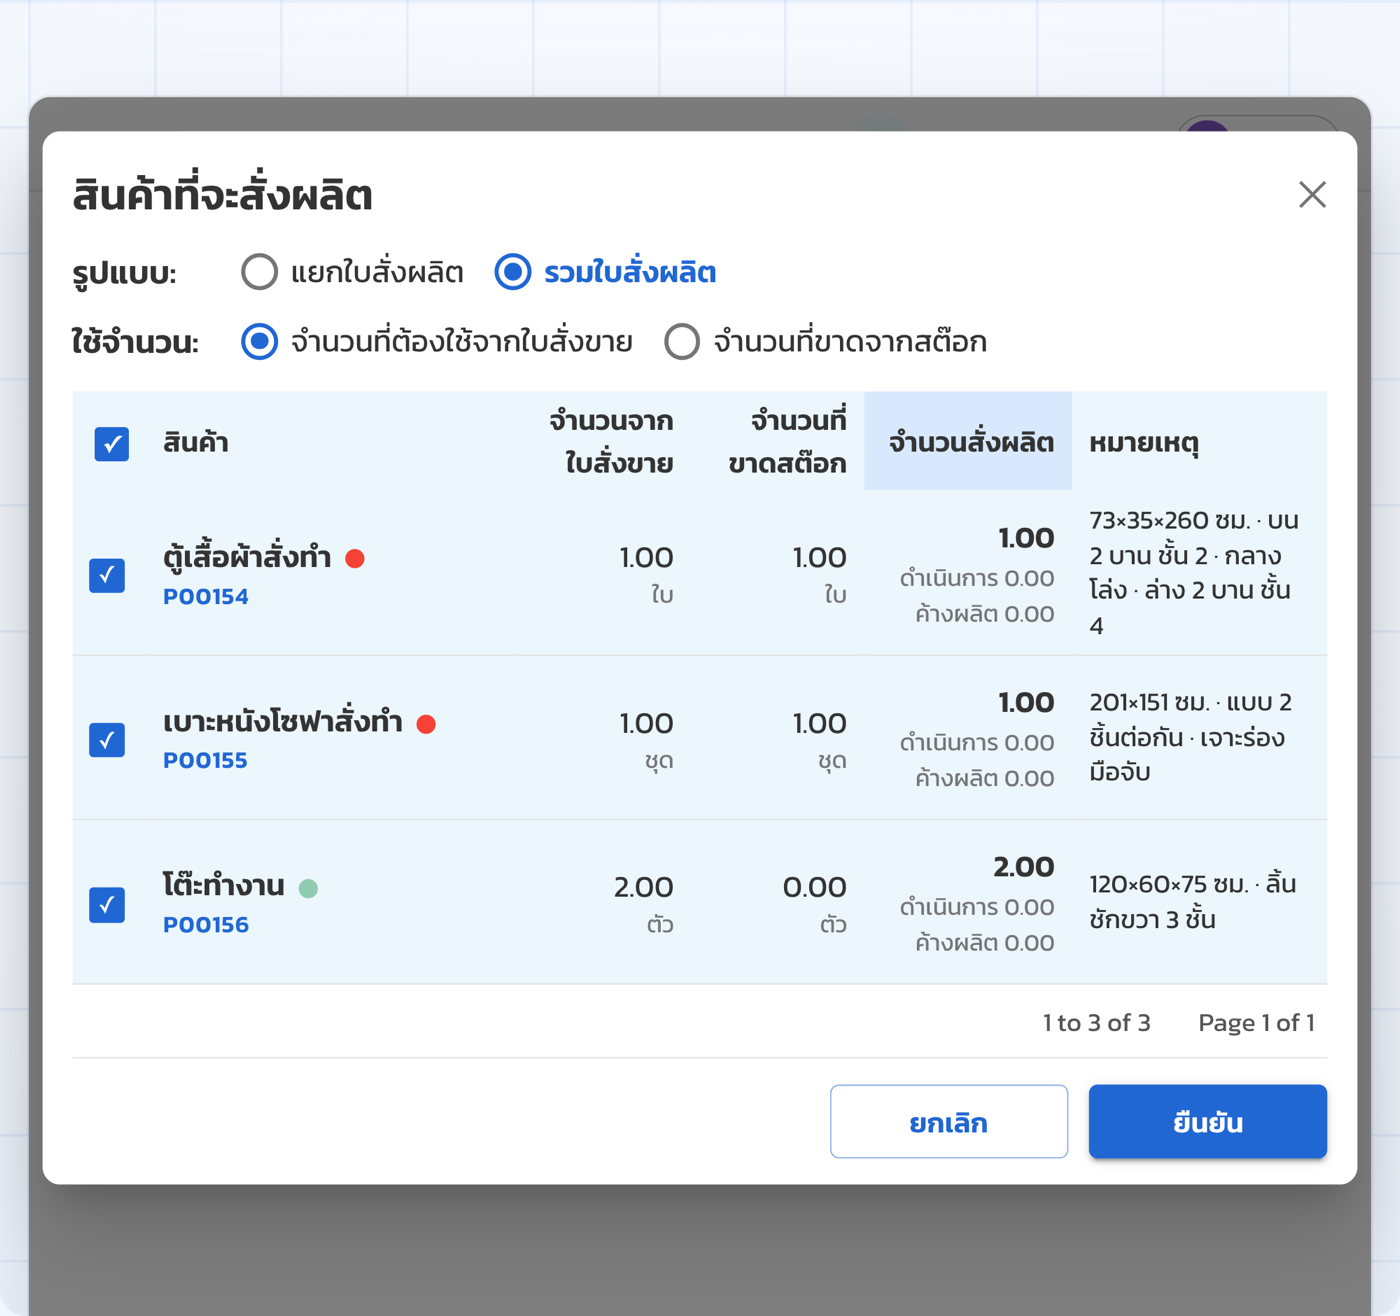
Task: Click the 0.00 ตัว shortage value for โต๊ะทำงาน
Action: pos(814,904)
